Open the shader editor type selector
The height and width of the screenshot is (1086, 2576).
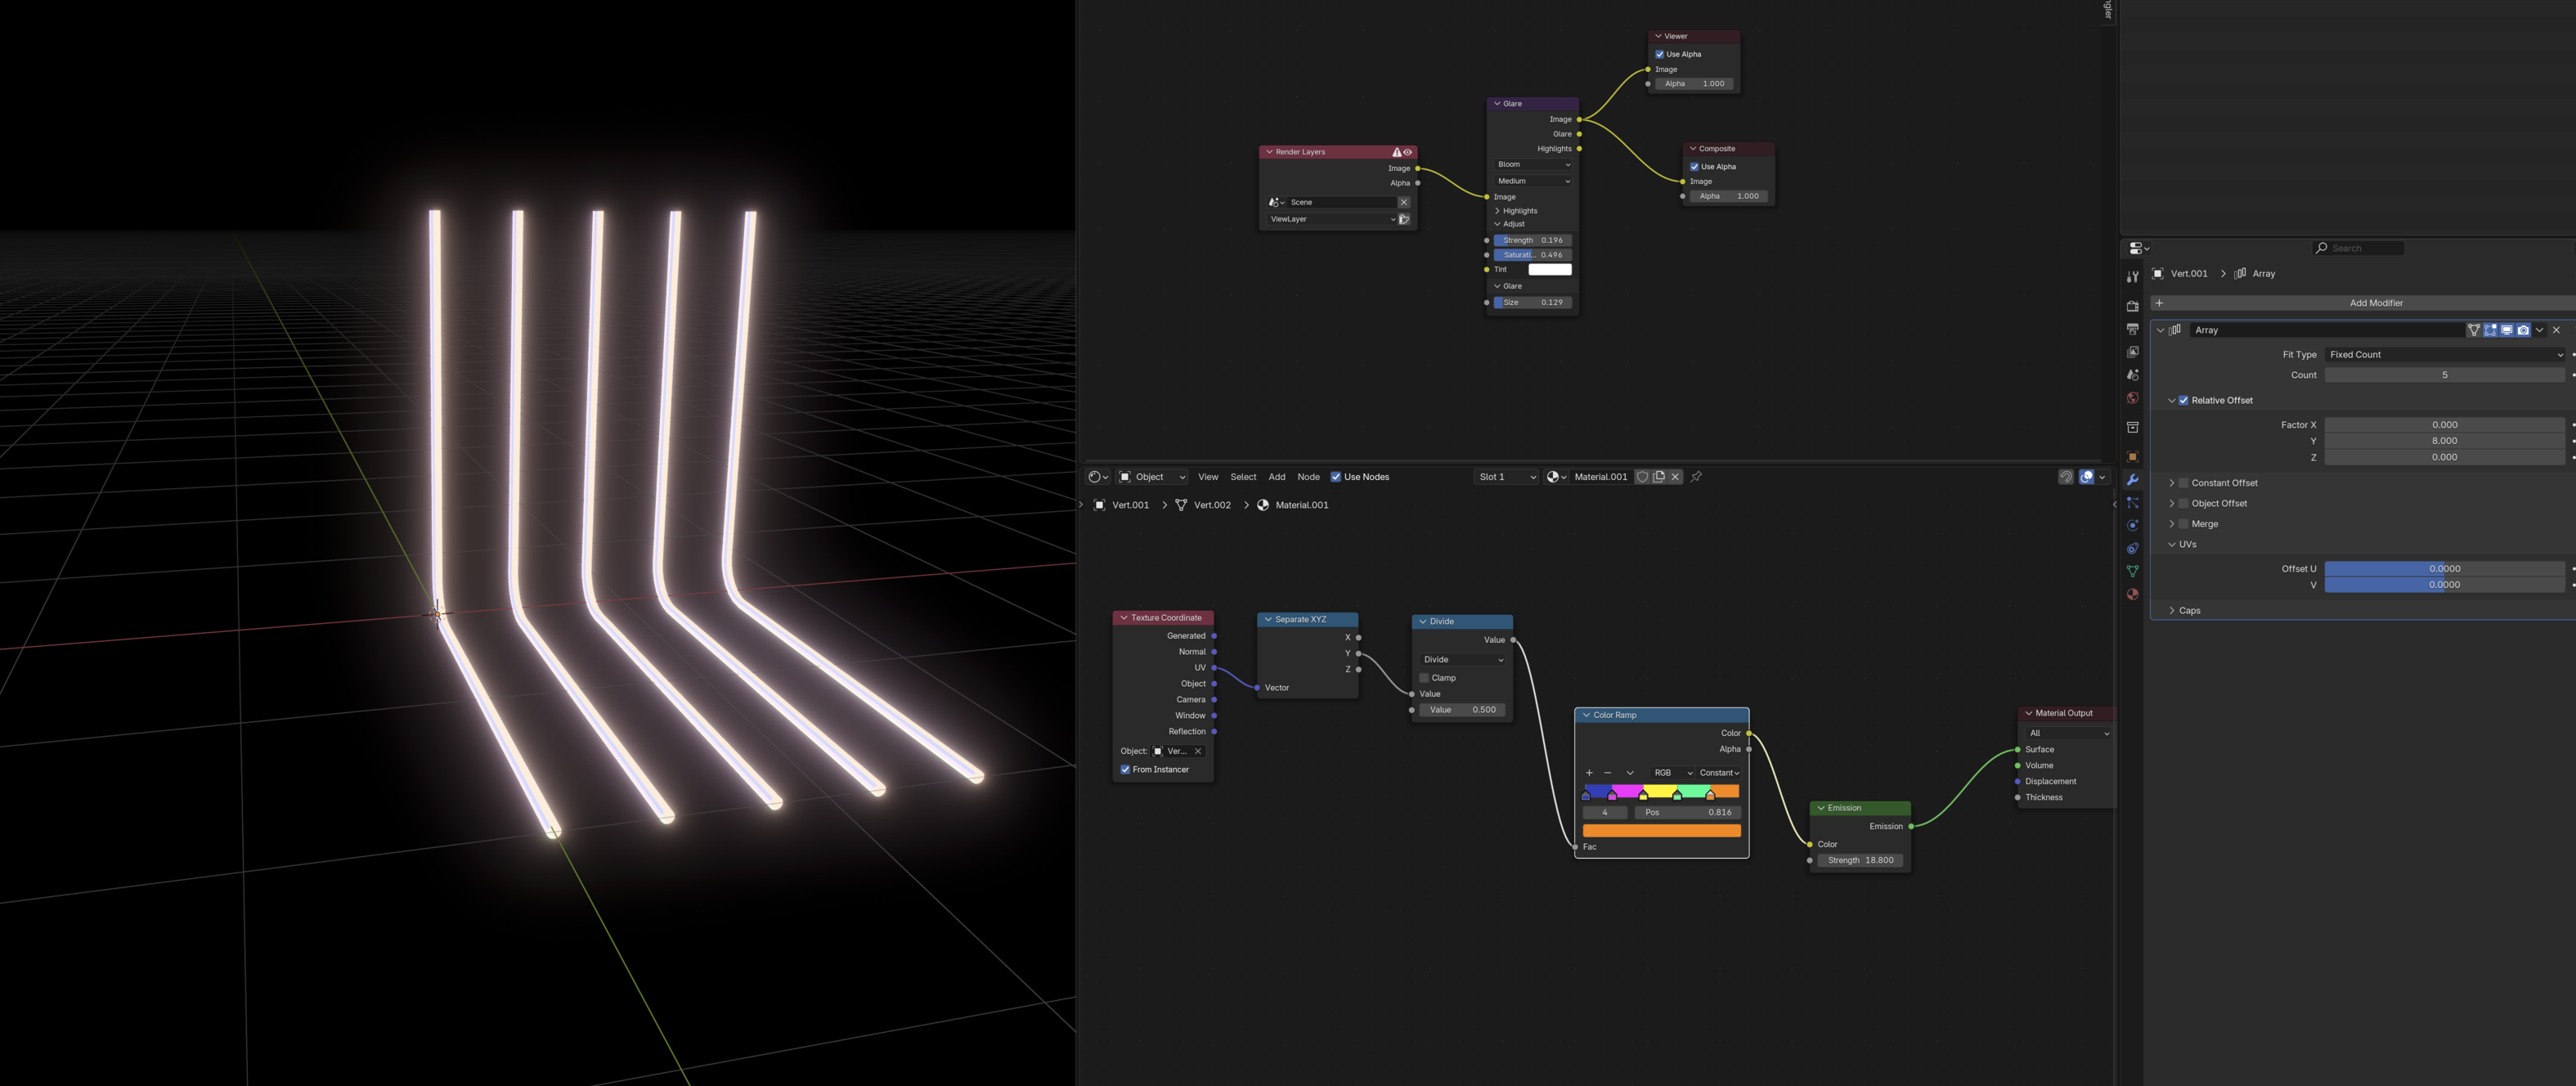1097,477
